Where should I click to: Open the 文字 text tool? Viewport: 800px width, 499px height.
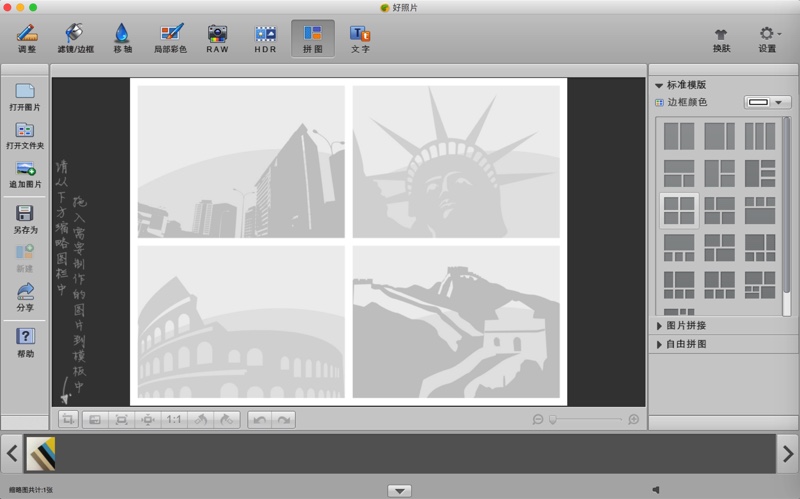click(x=360, y=39)
